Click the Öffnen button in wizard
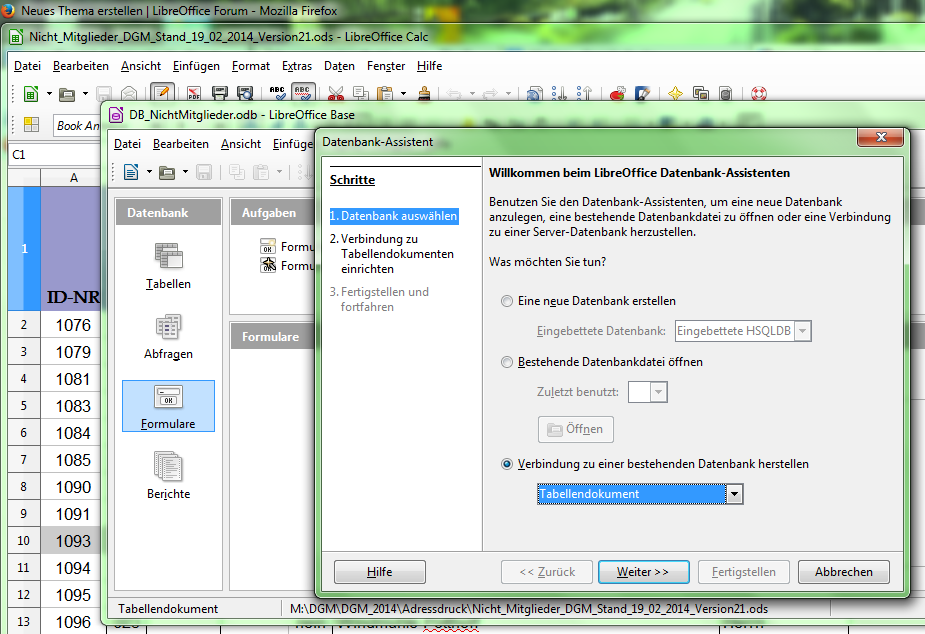This screenshot has width=925, height=634. [x=576, y=429]
